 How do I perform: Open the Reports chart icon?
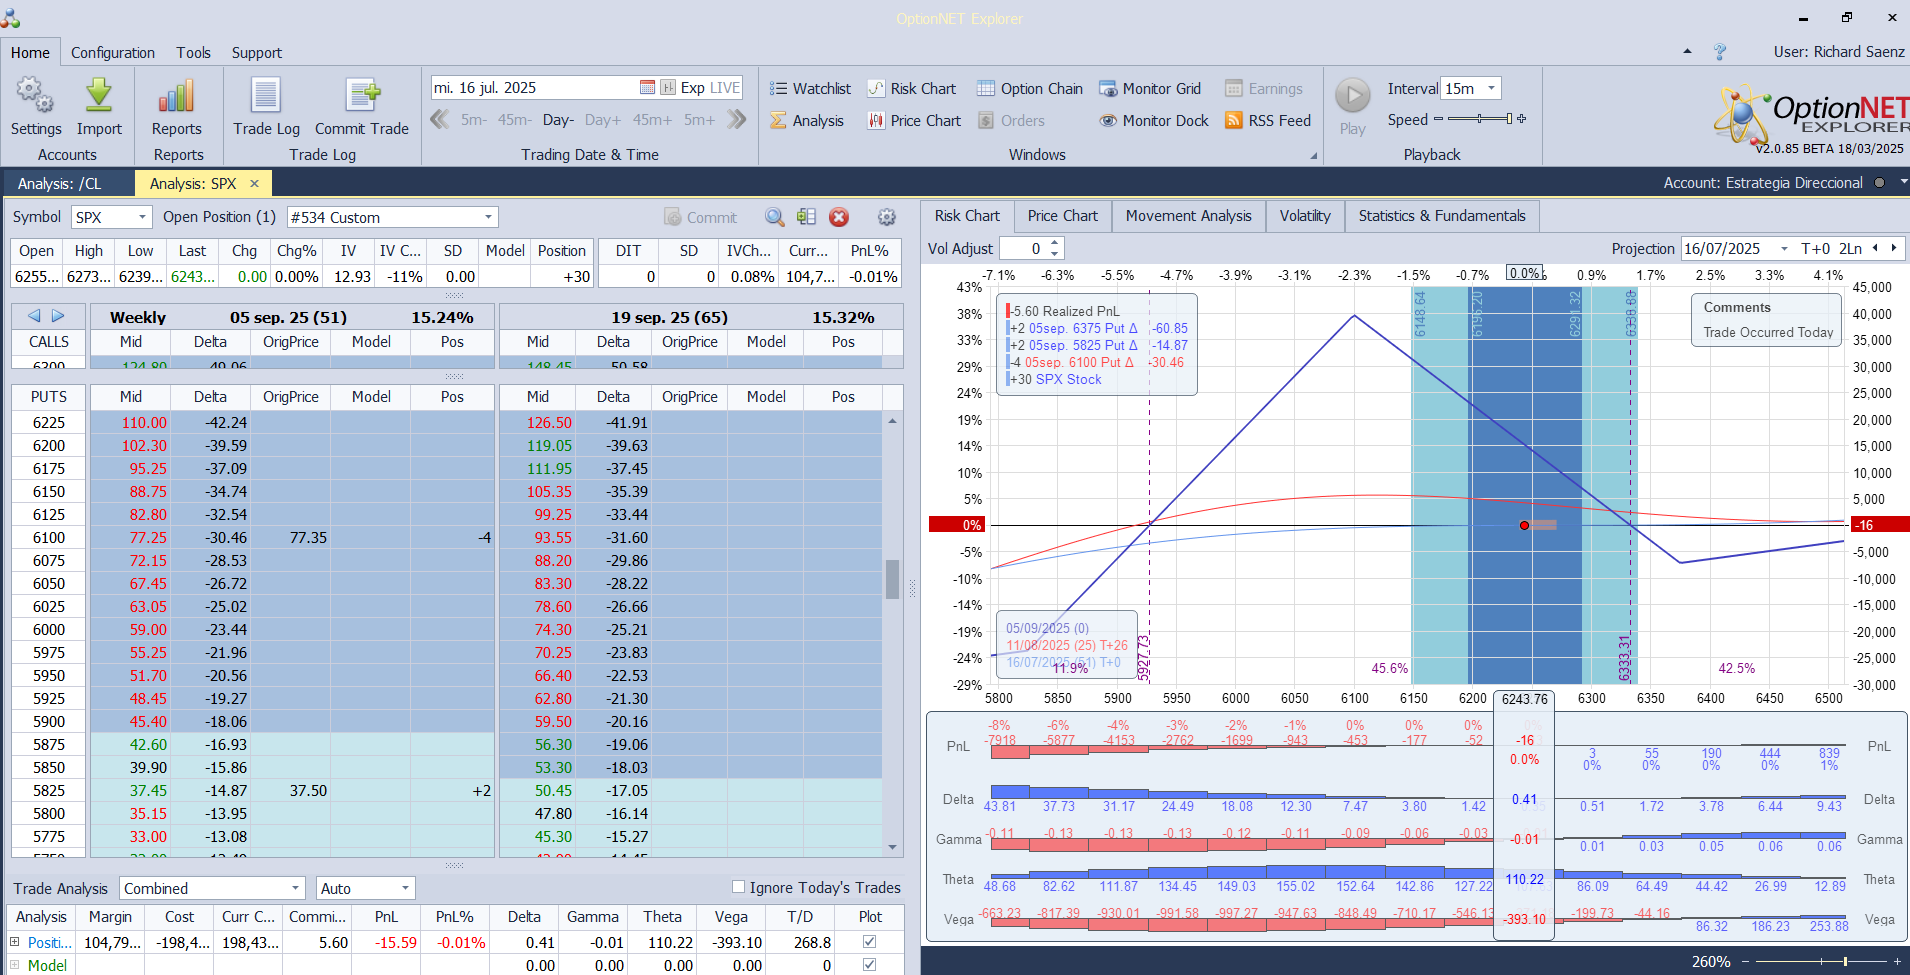point(176,97)
